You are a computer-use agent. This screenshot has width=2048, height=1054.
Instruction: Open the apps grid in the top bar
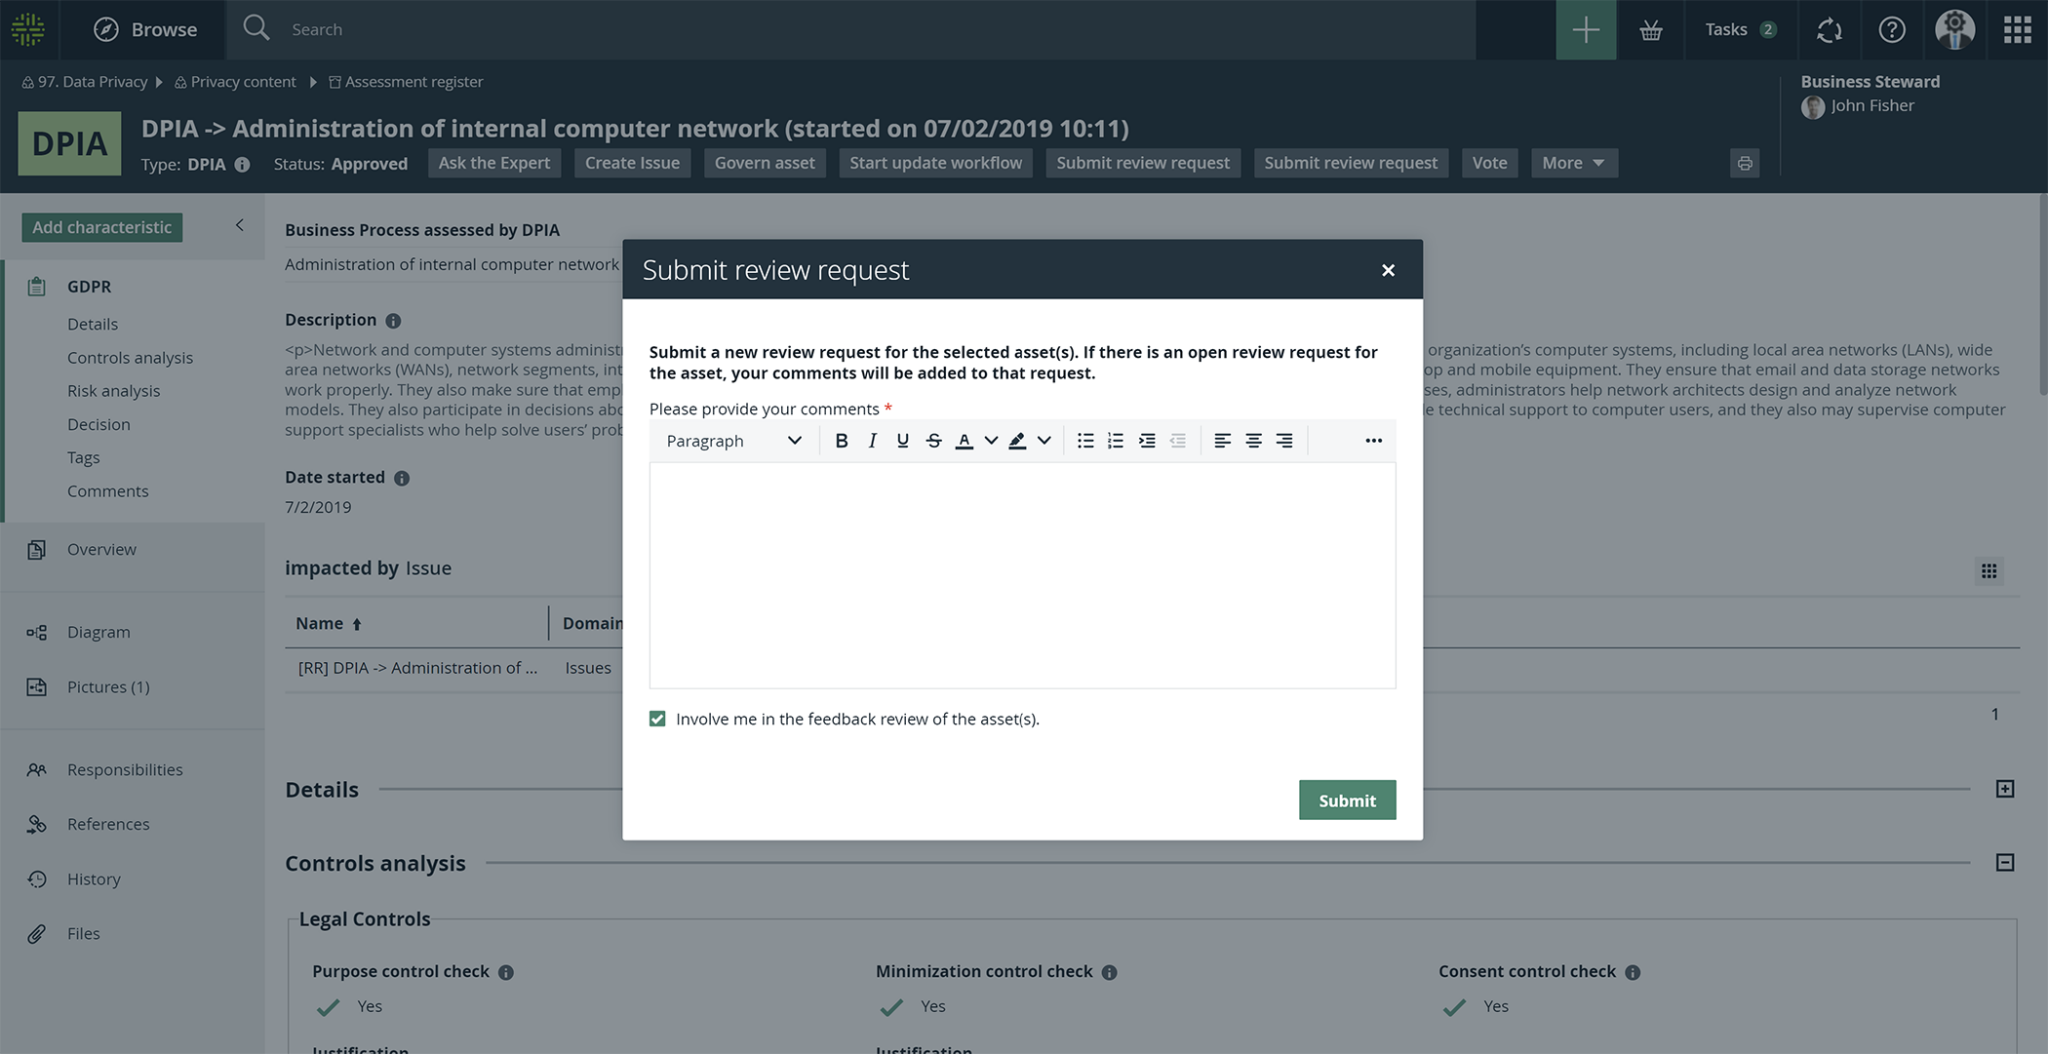(2017, 29)
